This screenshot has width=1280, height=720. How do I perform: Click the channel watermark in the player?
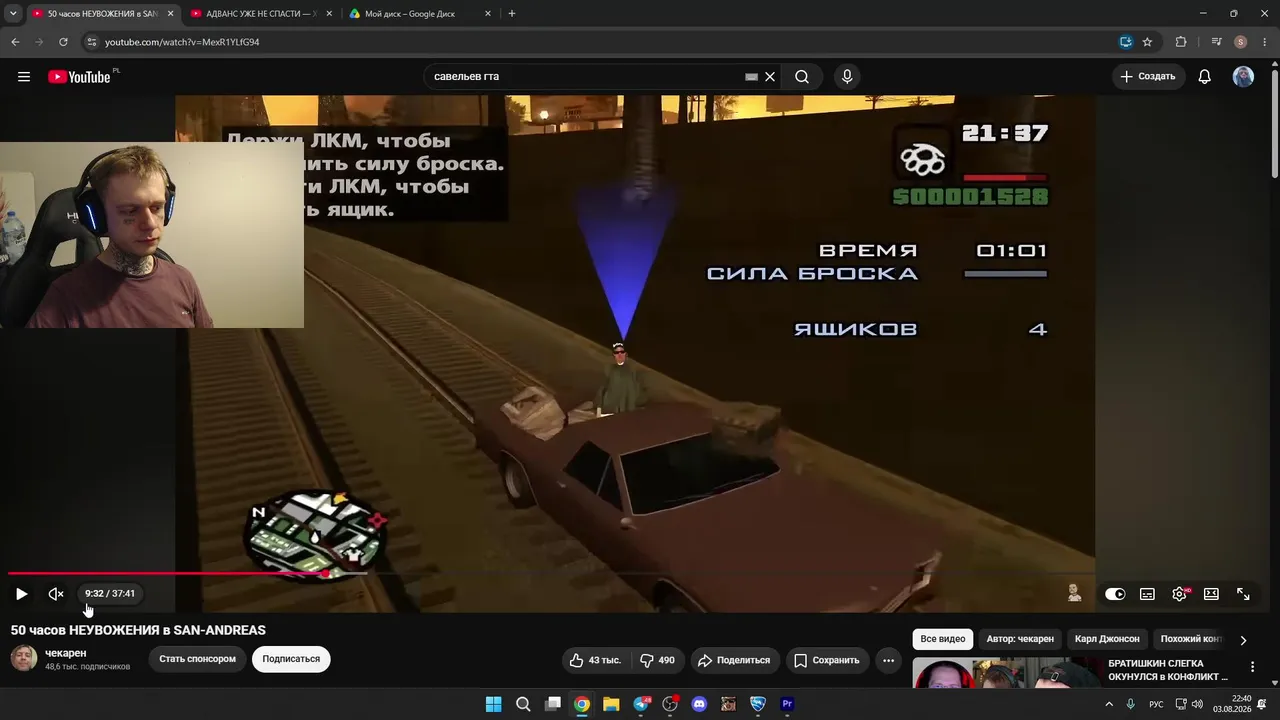click(x=1075, y=593)
